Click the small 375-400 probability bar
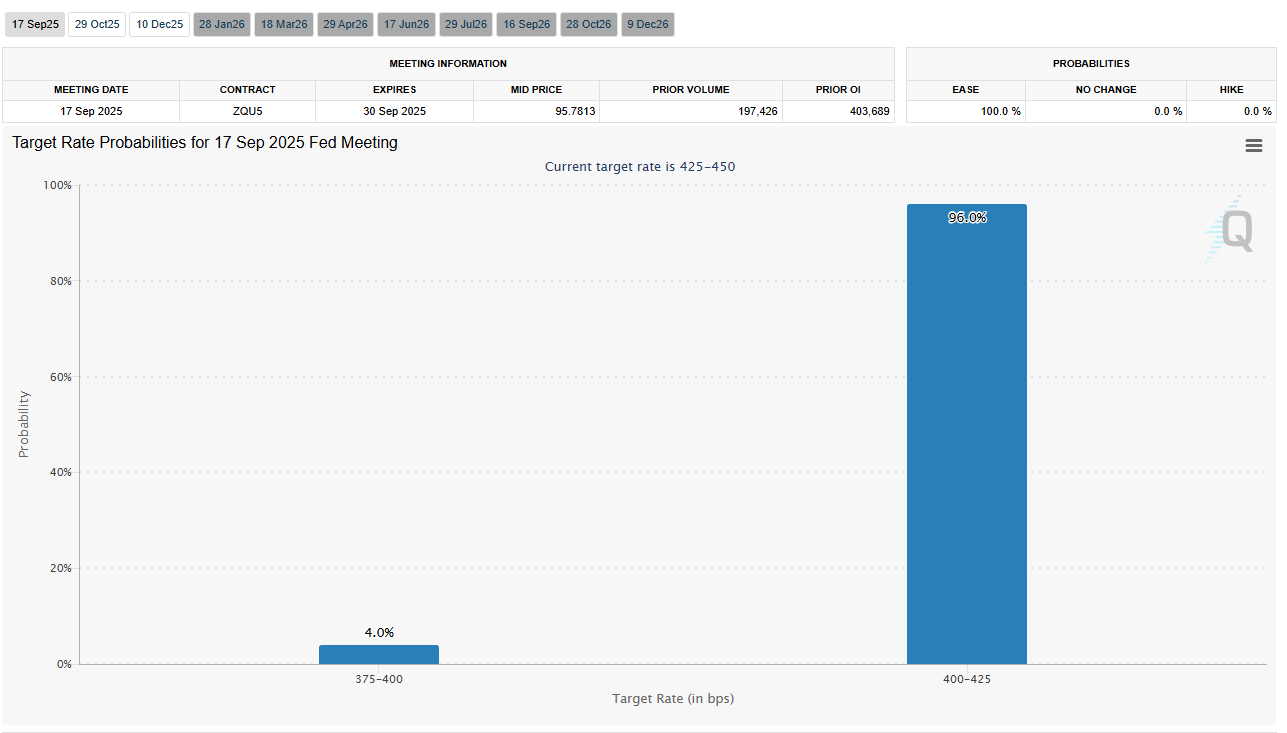Screen dimensions: 1287x733 (x=379, y=654)
